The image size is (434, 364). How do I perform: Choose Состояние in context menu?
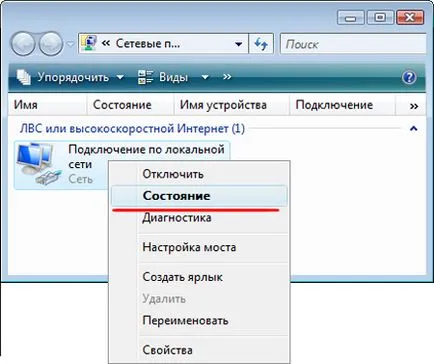pos(199,196)
